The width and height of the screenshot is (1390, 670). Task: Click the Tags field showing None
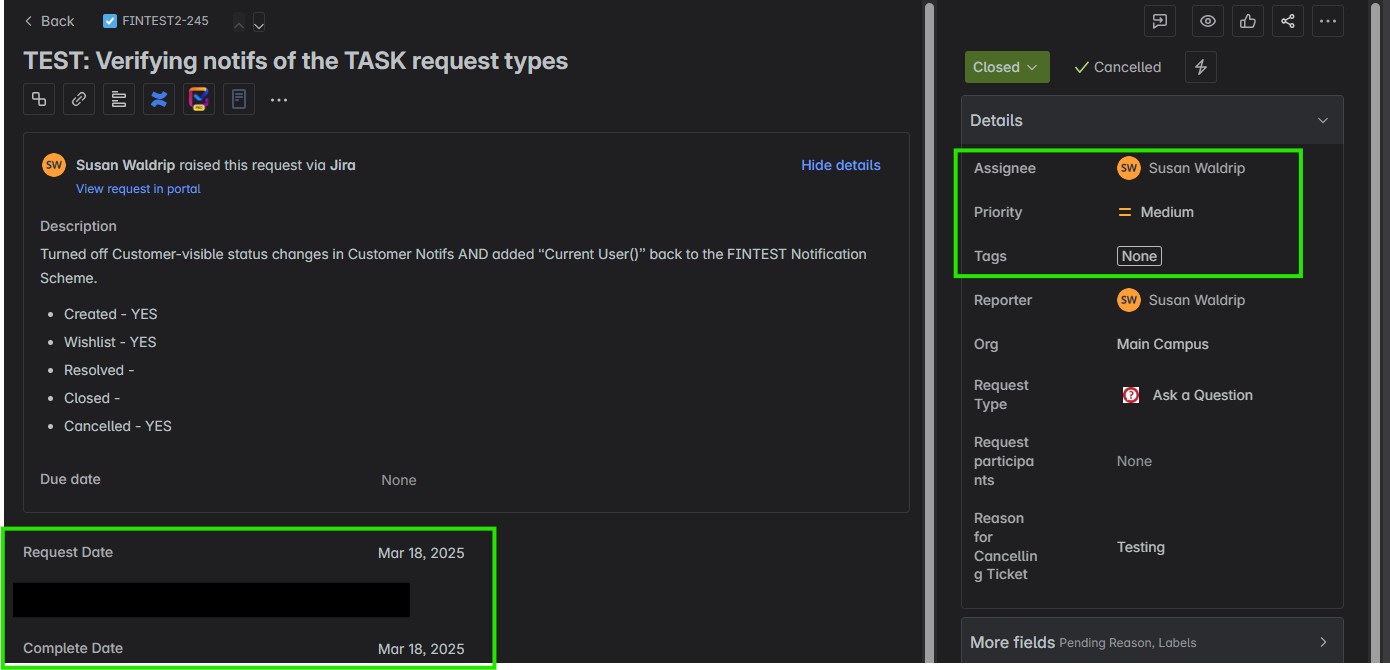[x=1139, y=256]
